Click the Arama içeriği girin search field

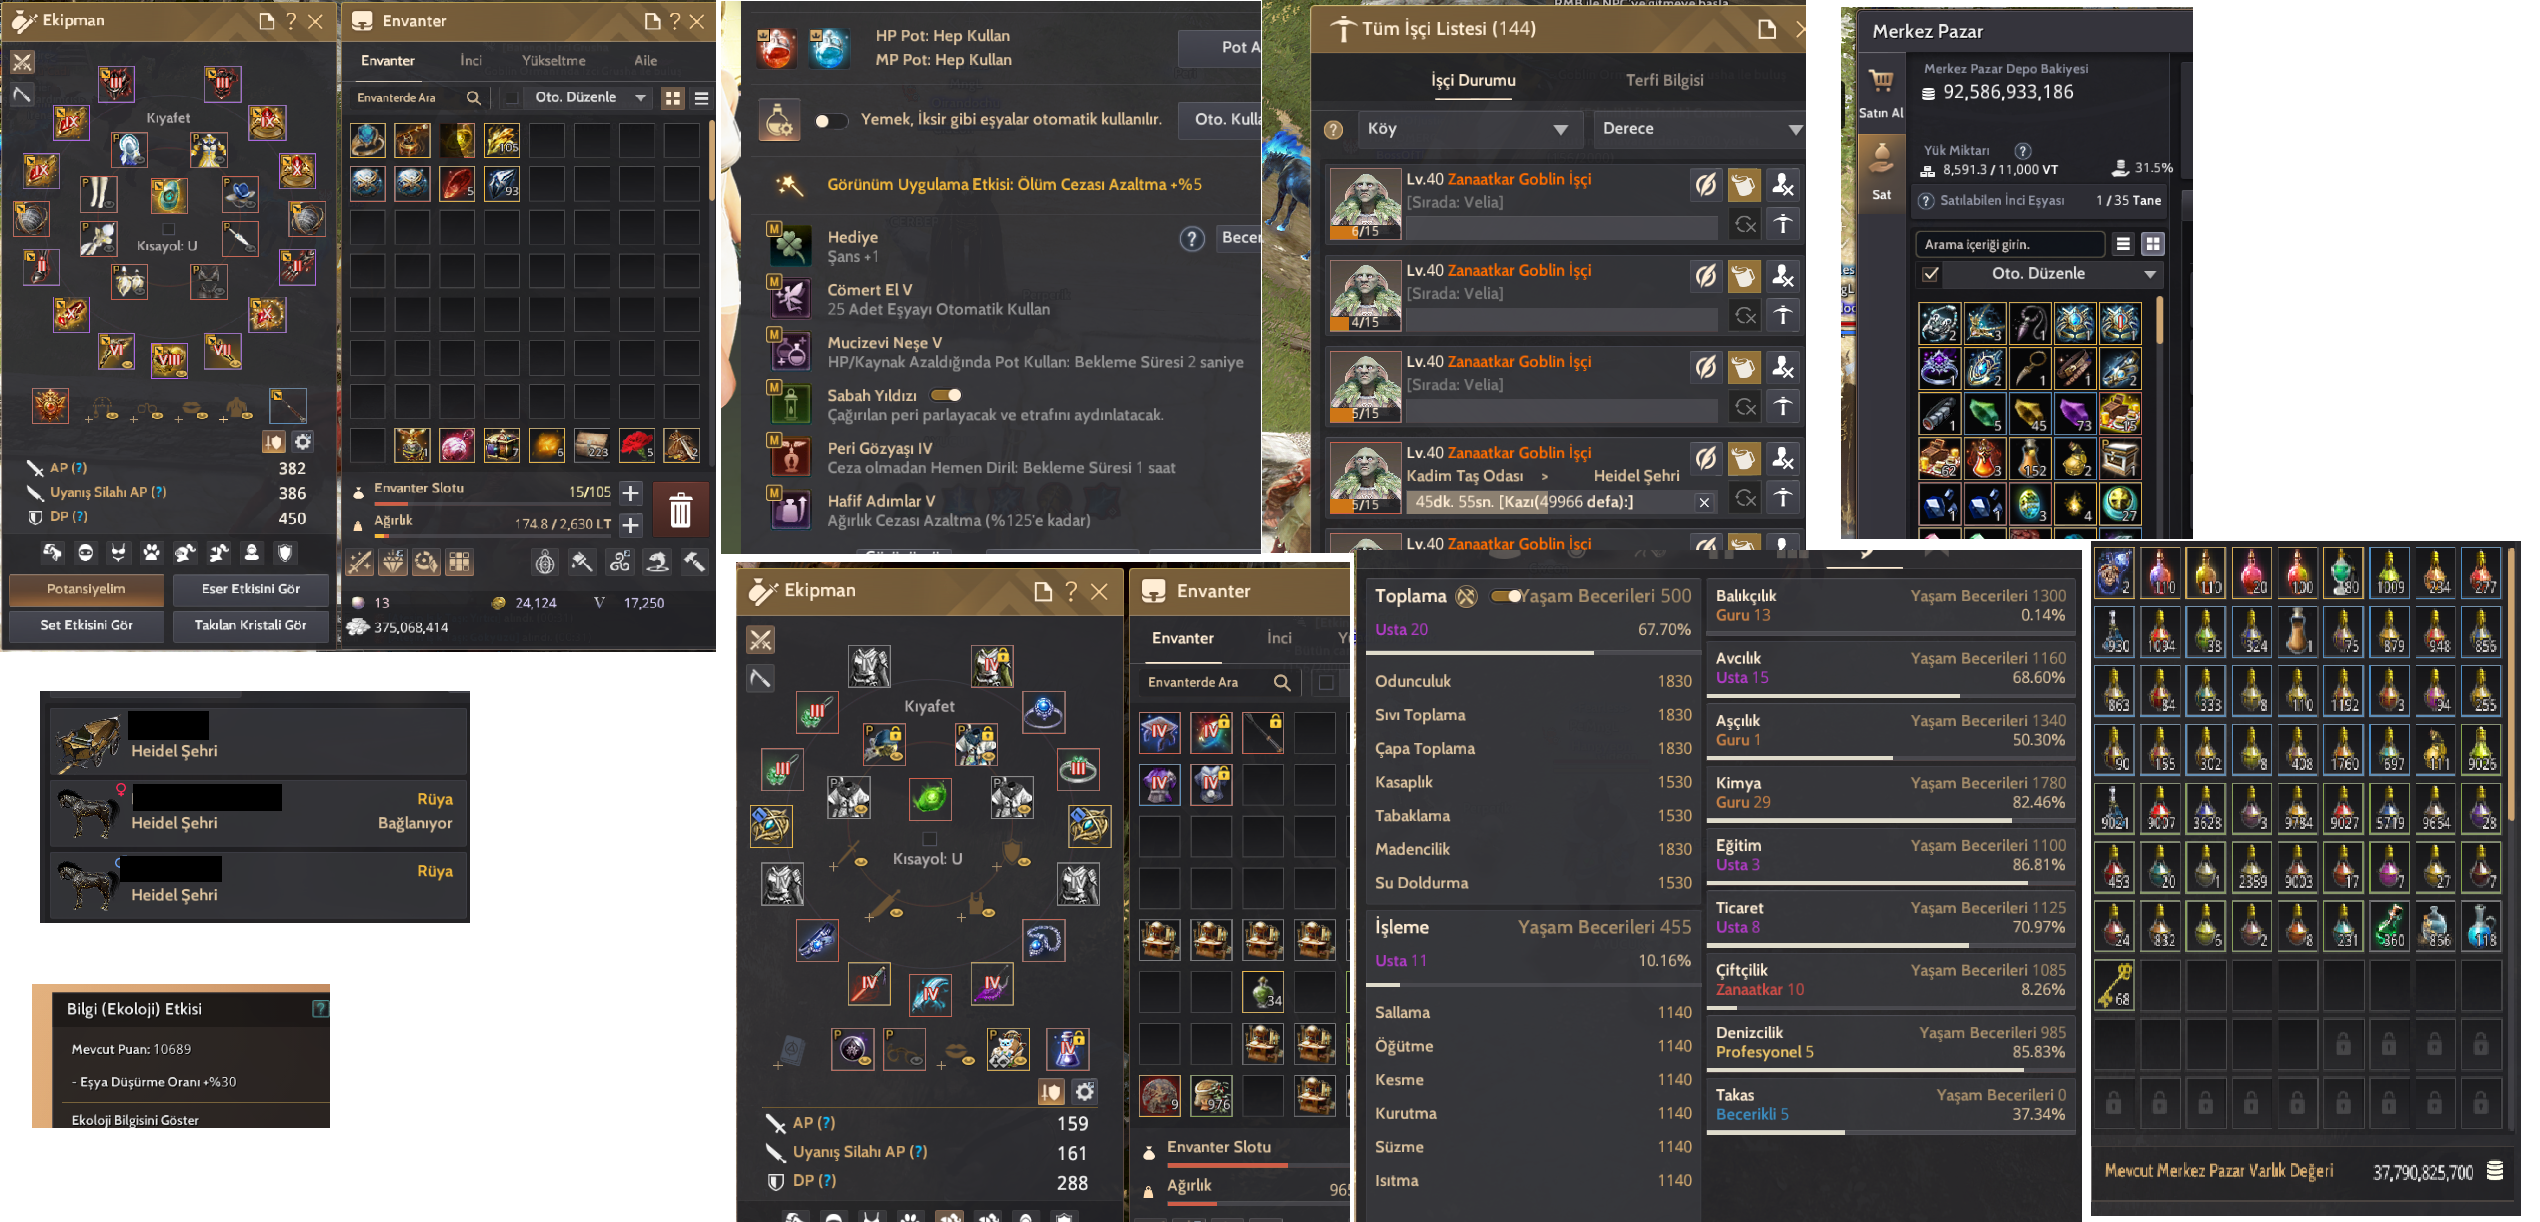2010,244
